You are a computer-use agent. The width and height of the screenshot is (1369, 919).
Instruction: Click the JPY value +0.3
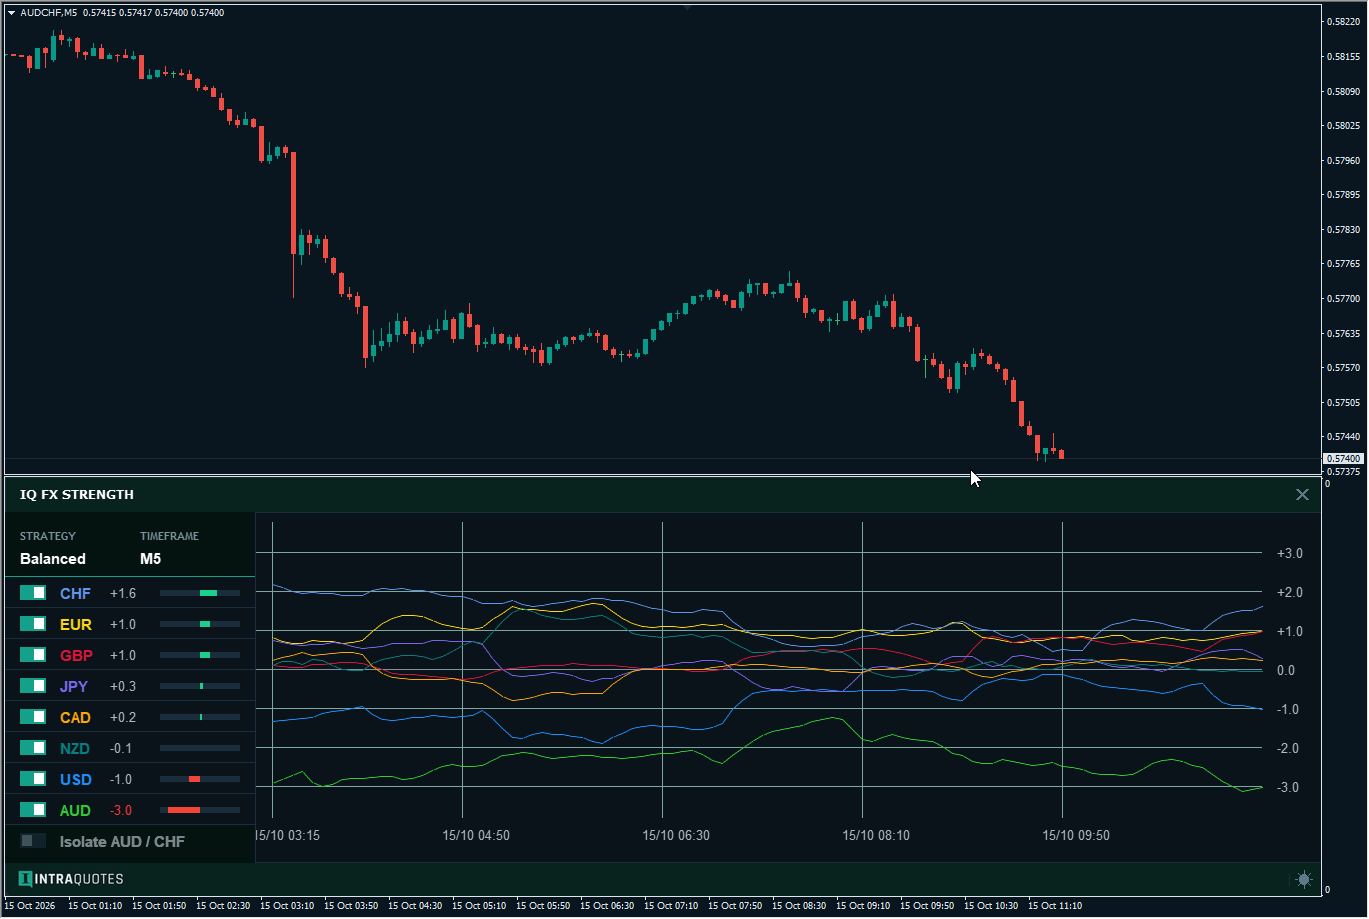click(x=123, y=686)
